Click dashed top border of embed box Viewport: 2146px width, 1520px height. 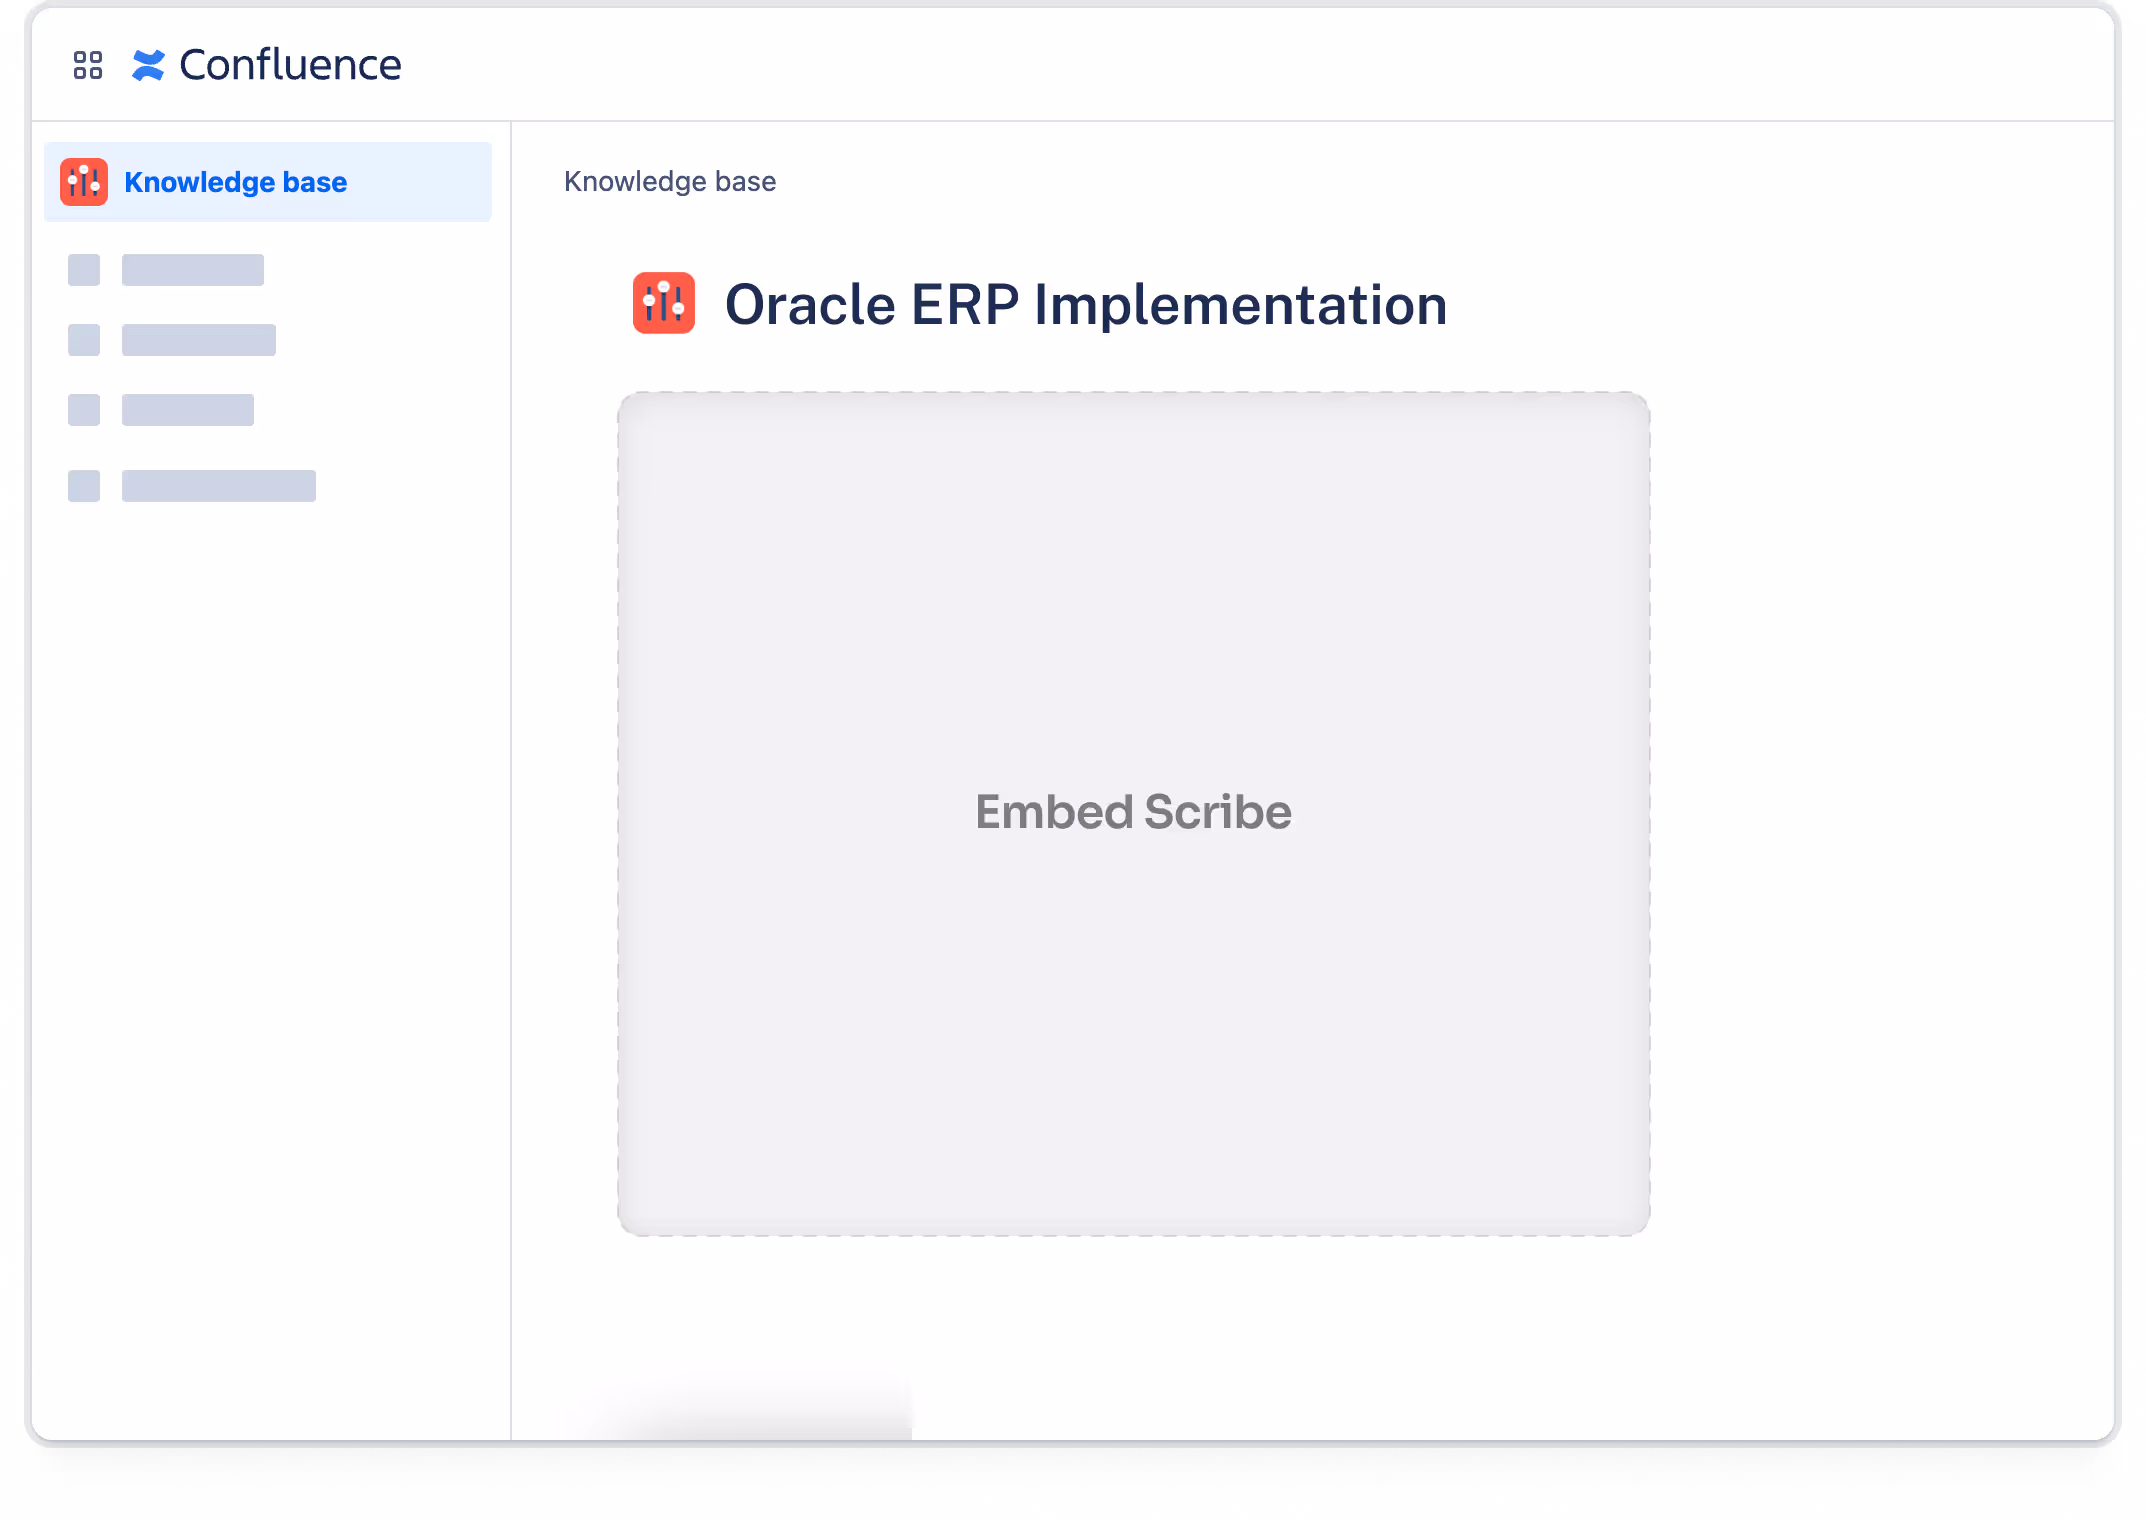(1133, 393)
